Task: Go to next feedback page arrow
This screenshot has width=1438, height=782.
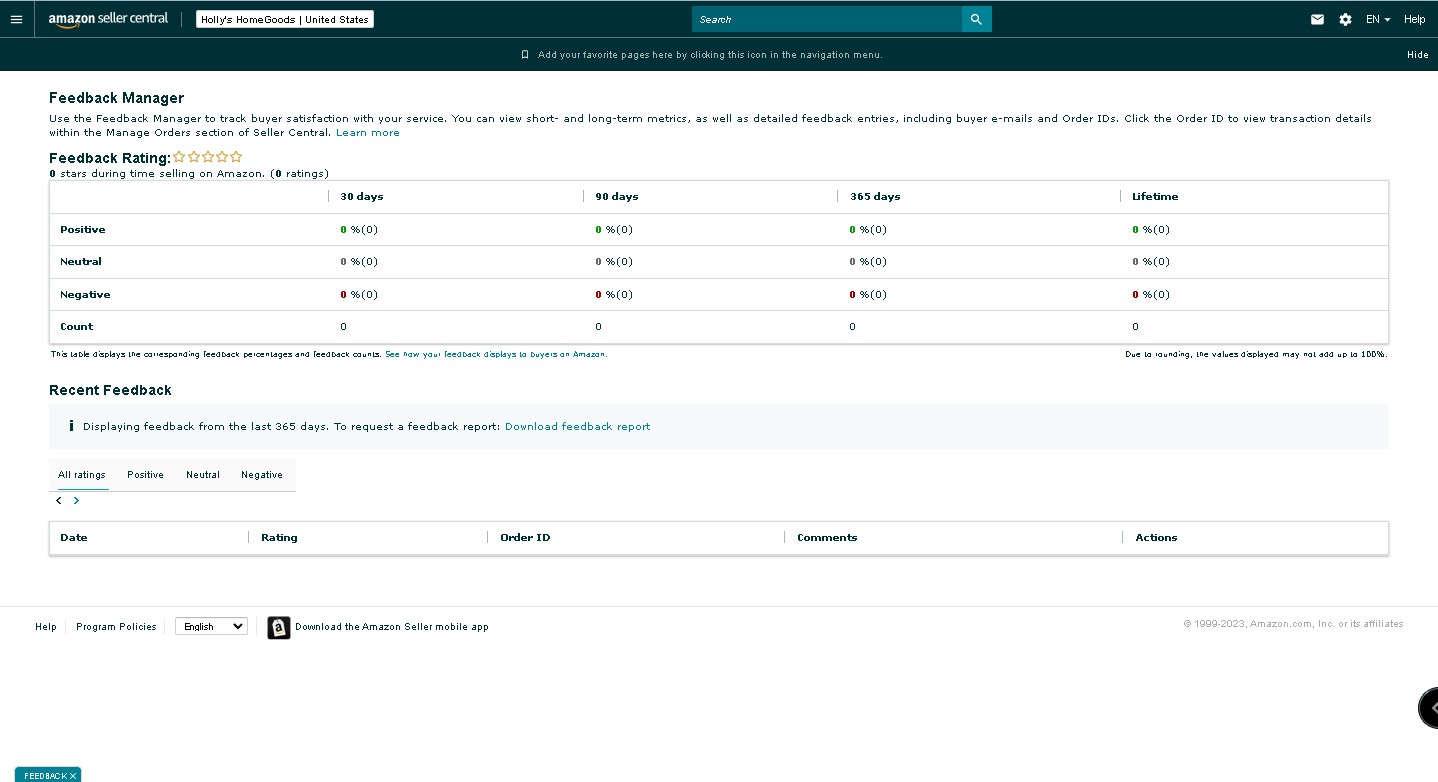Action: pyautogui.click(x=76, y=500)
